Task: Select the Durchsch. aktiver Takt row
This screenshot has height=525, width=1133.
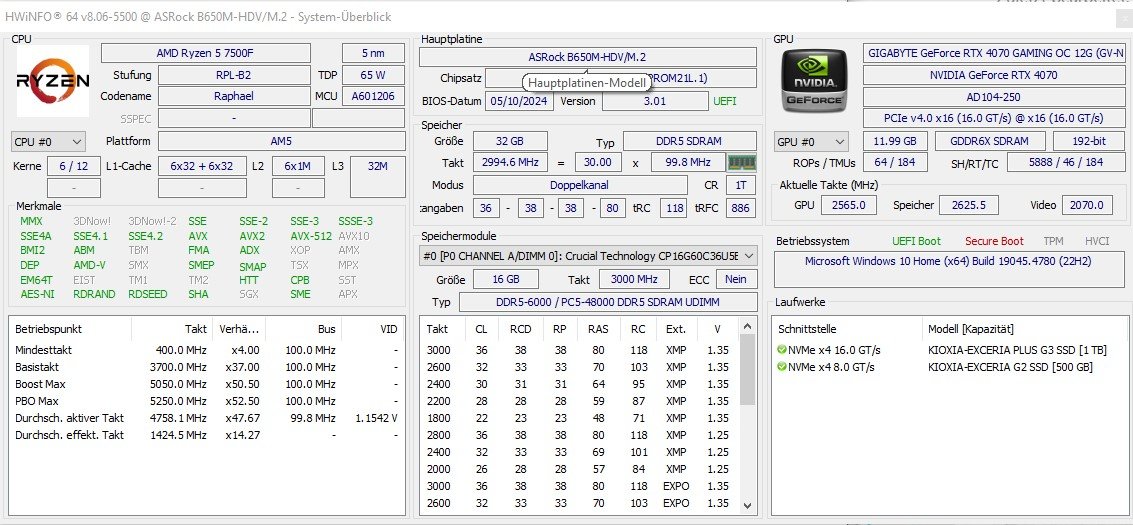Action: click(206, 418)
